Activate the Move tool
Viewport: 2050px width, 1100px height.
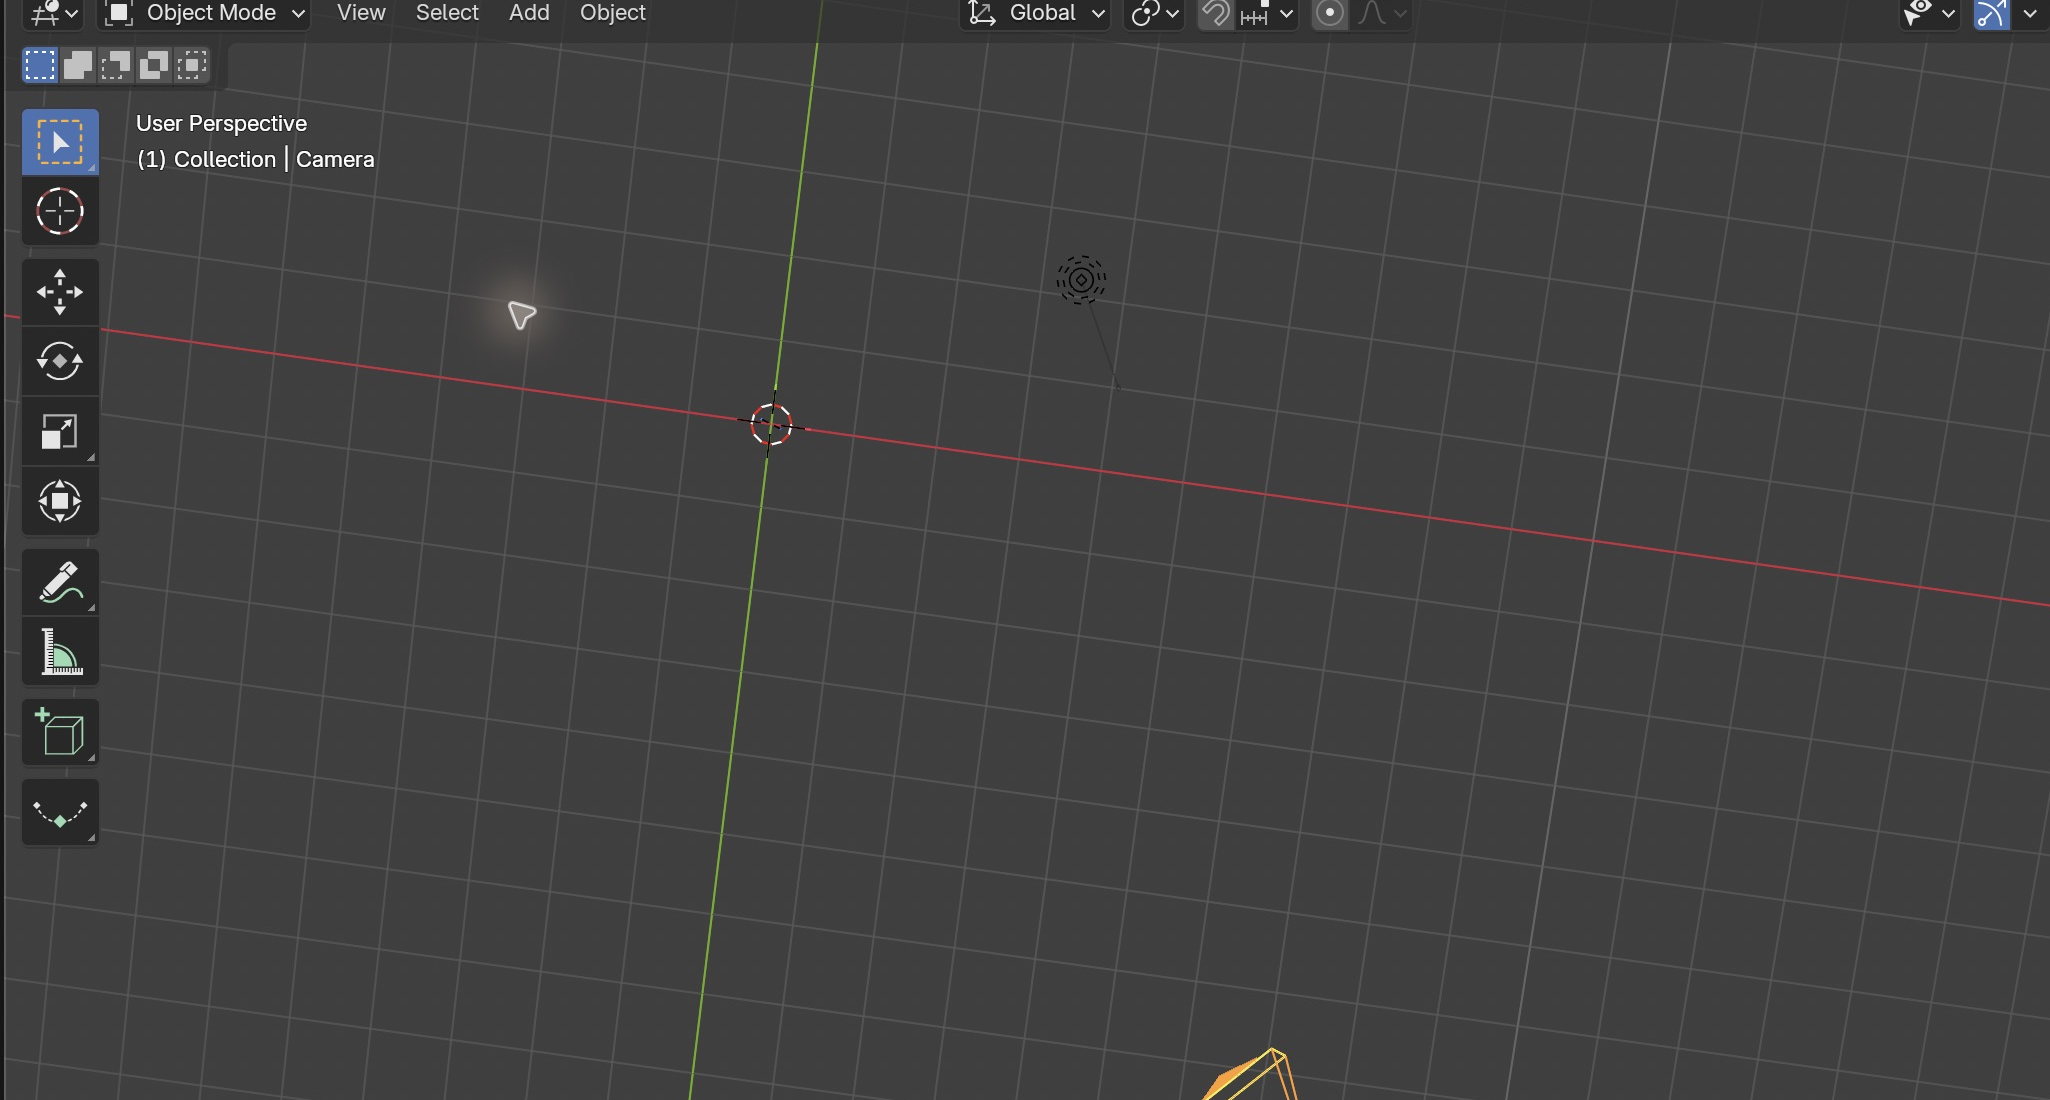60,292
